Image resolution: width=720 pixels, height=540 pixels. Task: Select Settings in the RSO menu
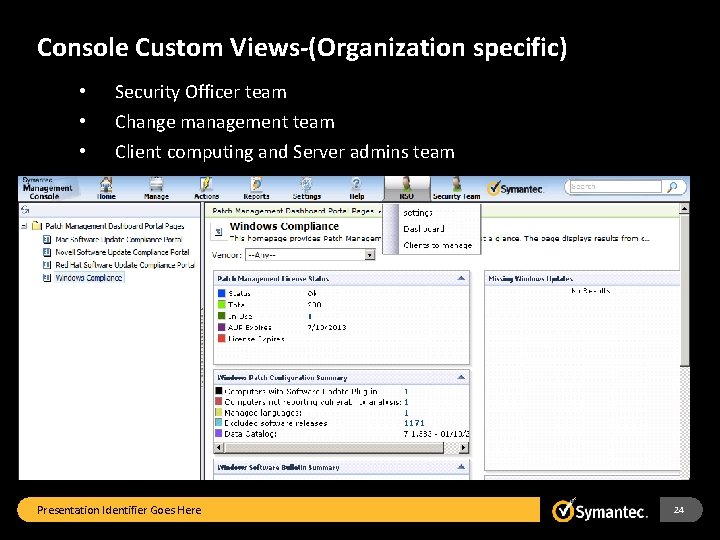pyautogui.click(x=418, y=213)
